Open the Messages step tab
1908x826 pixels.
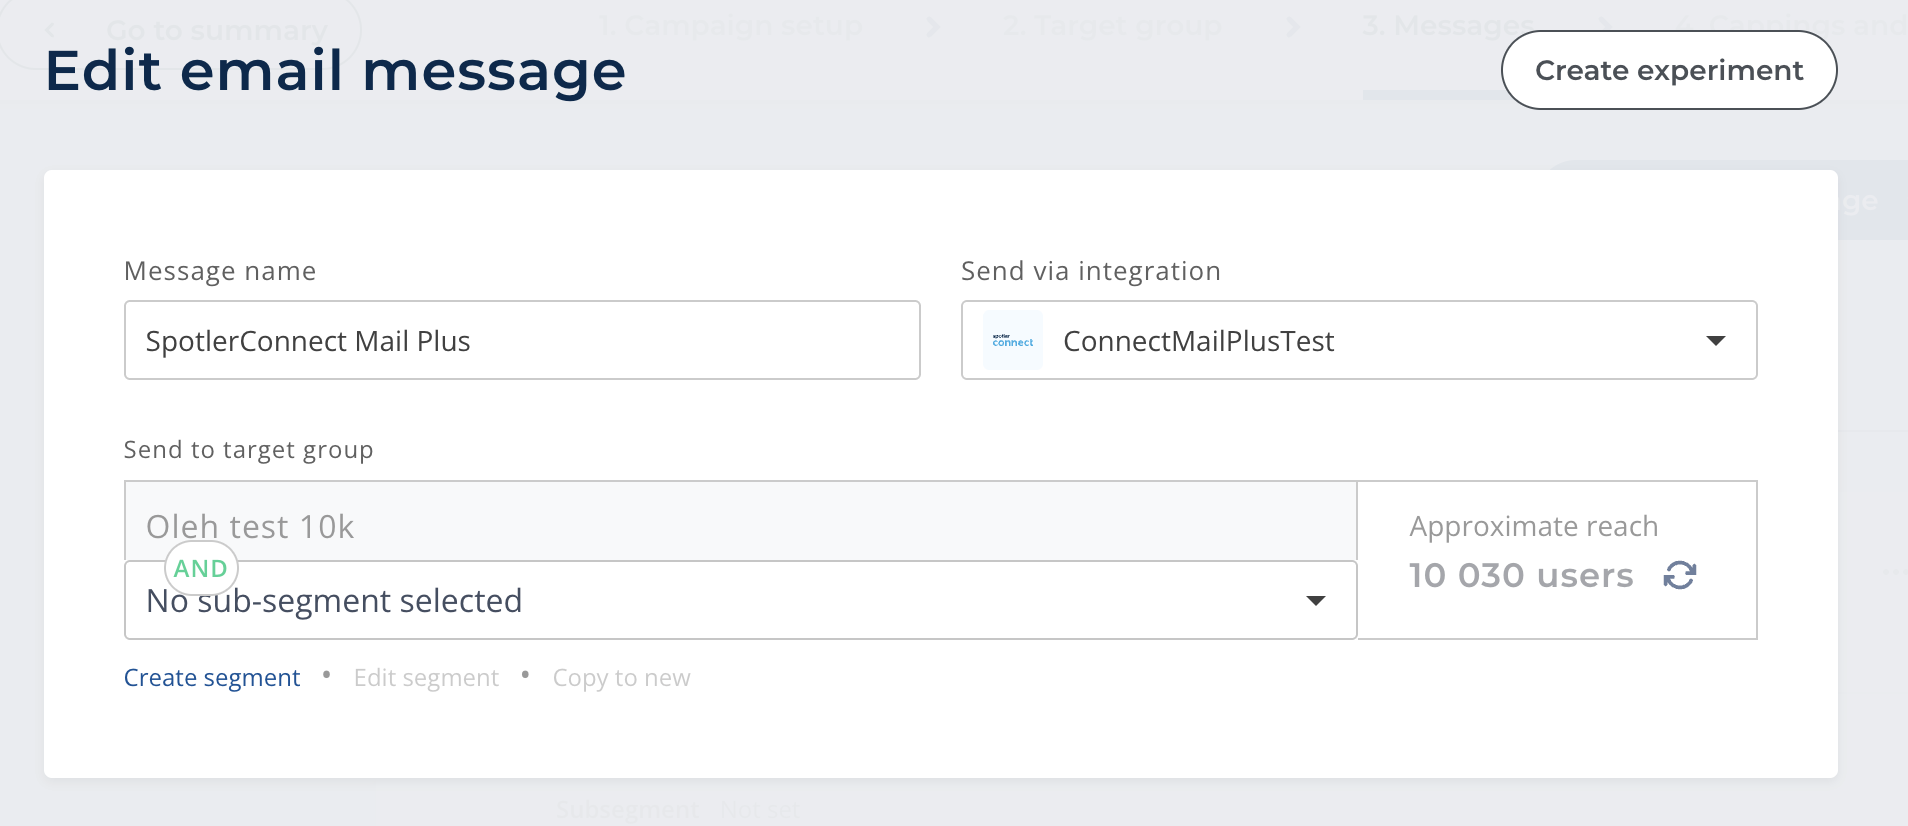[x=1448, y=26]
